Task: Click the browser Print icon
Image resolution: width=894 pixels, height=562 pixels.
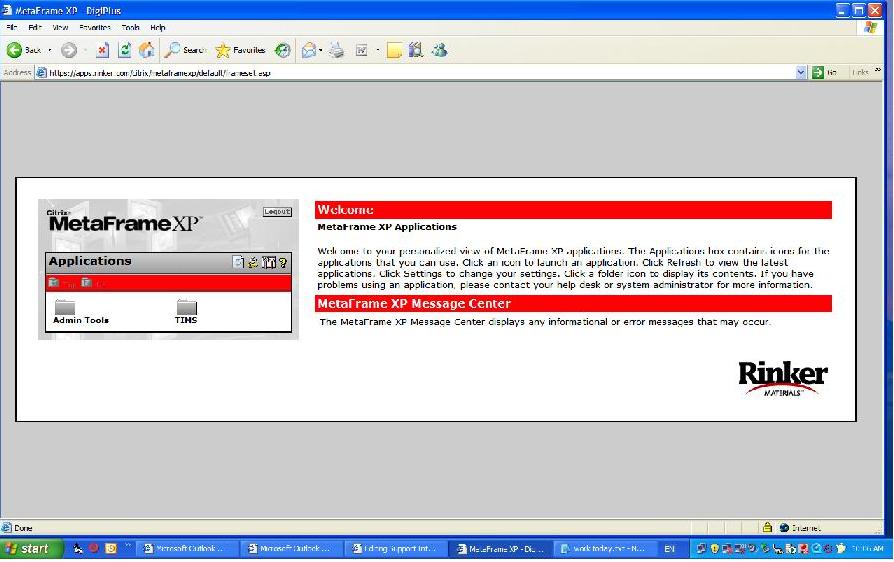Action: click(337, 49)
